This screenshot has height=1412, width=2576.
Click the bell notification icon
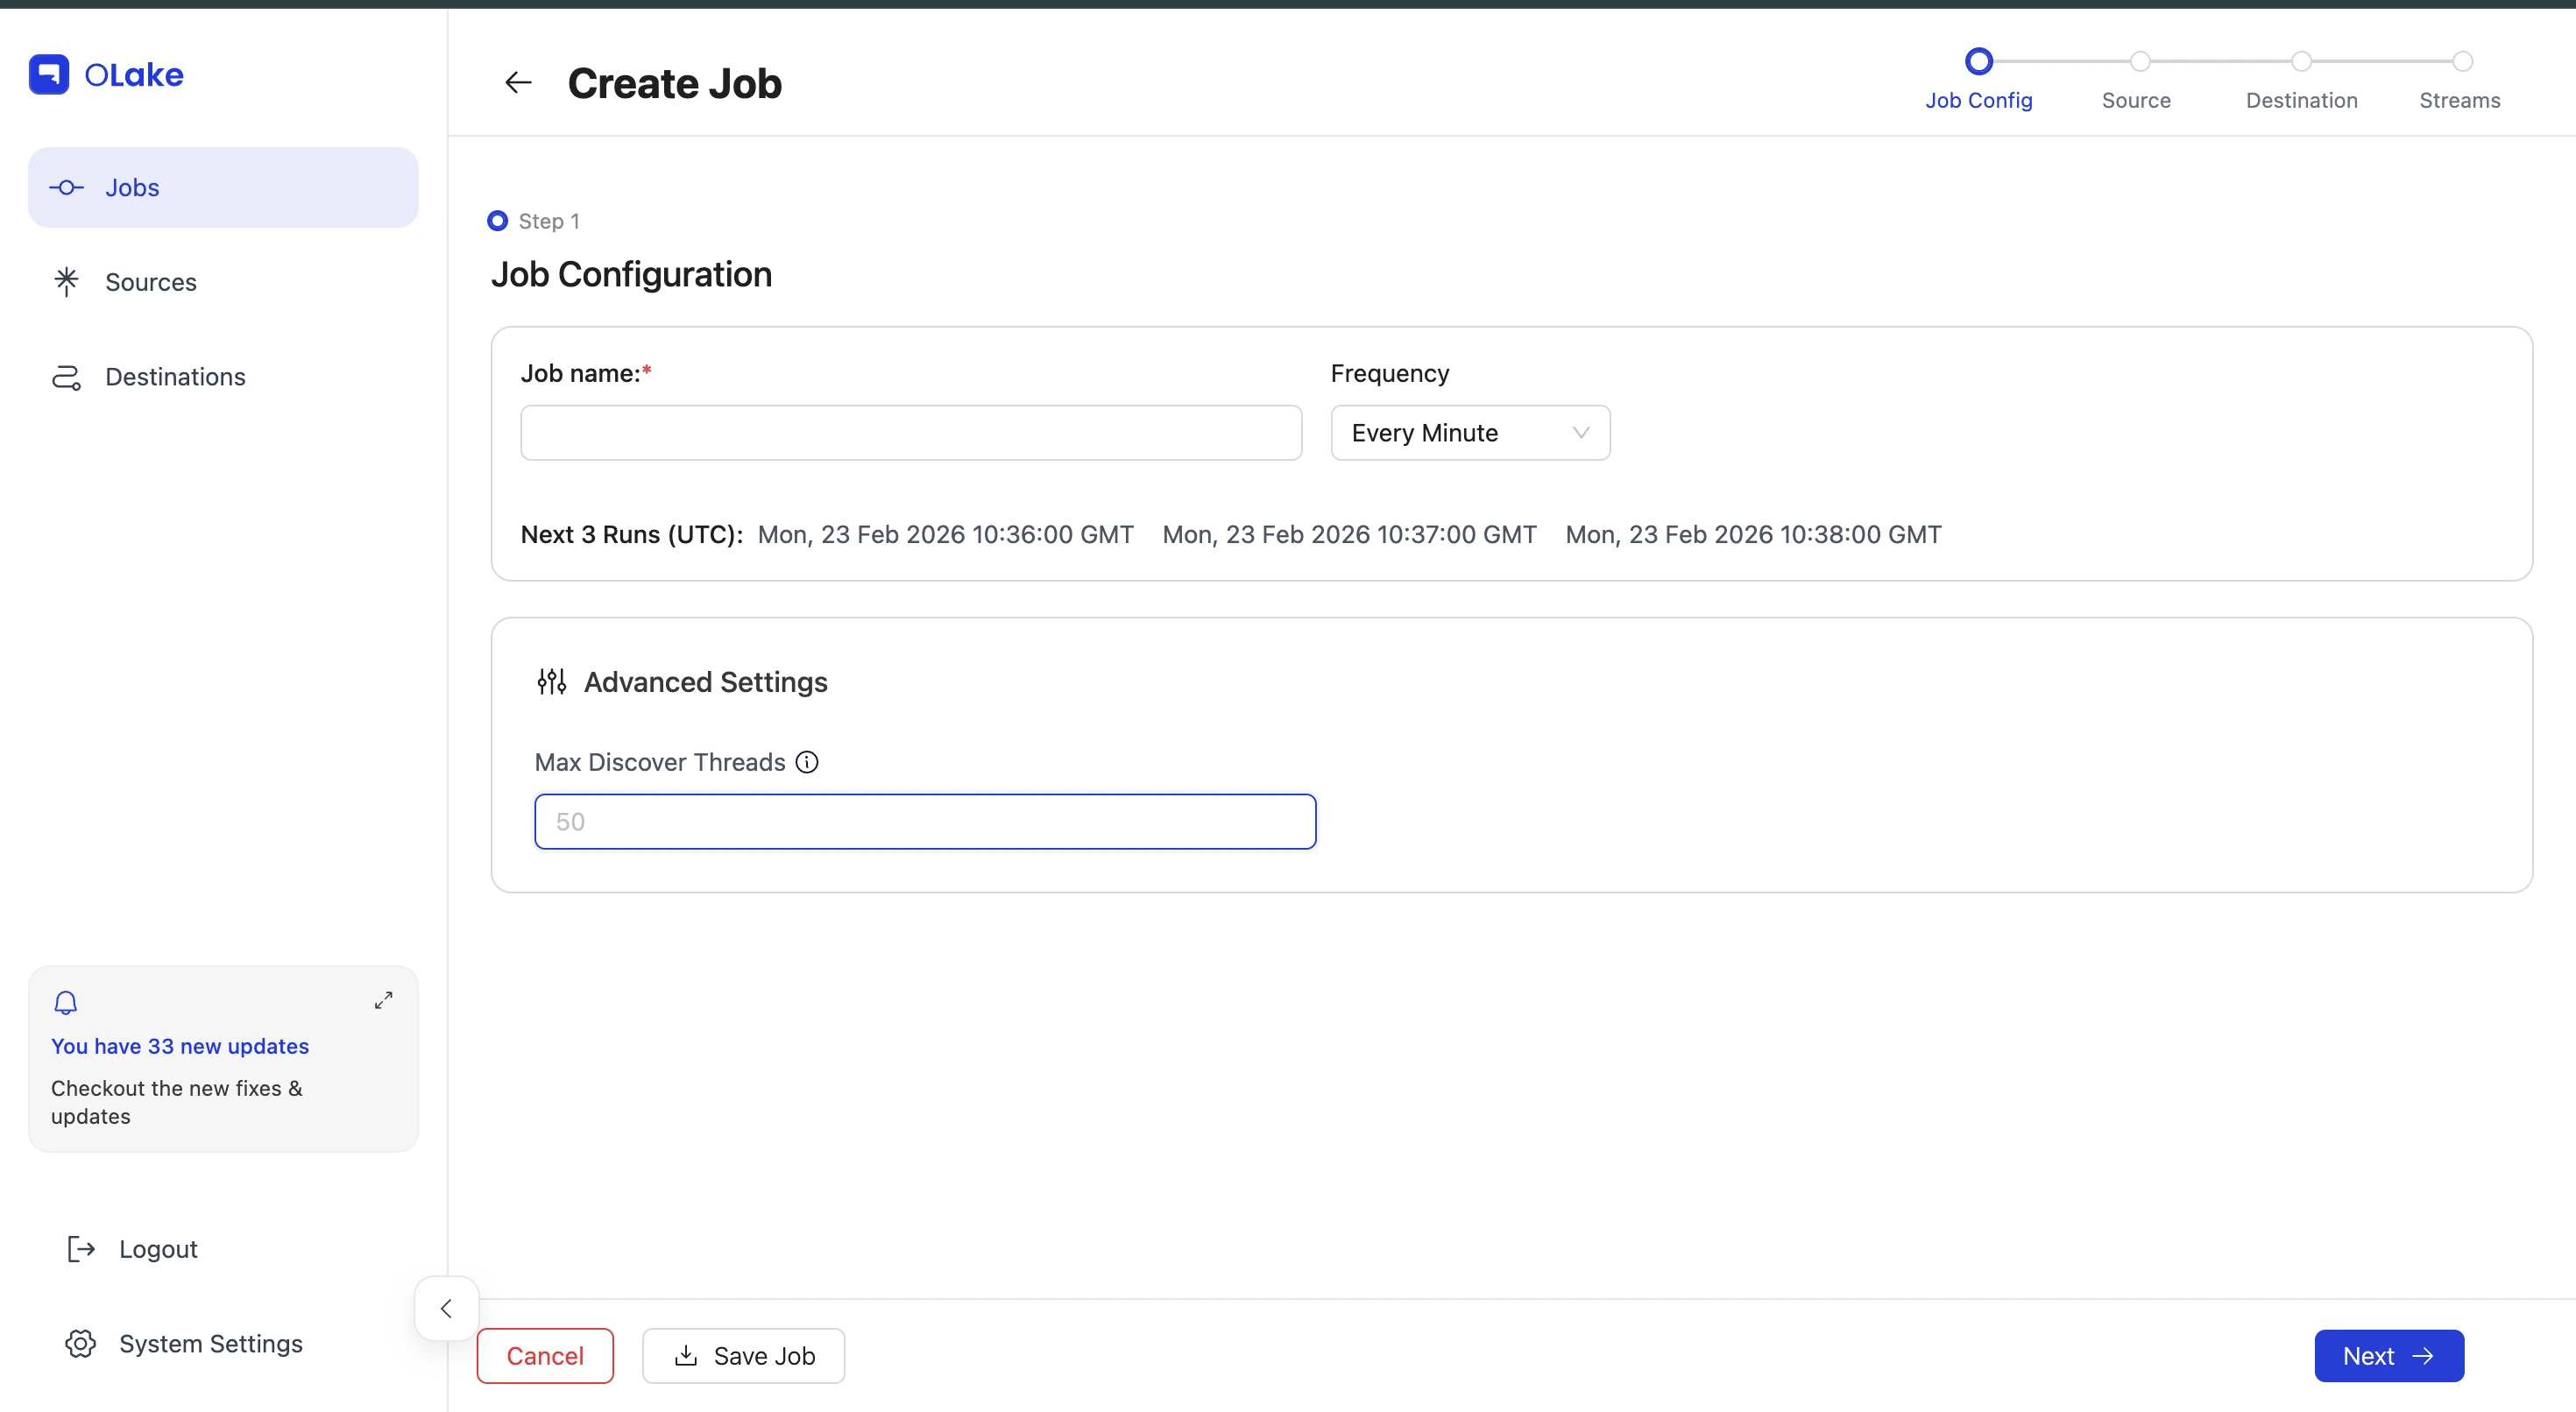coord(66,1002)
